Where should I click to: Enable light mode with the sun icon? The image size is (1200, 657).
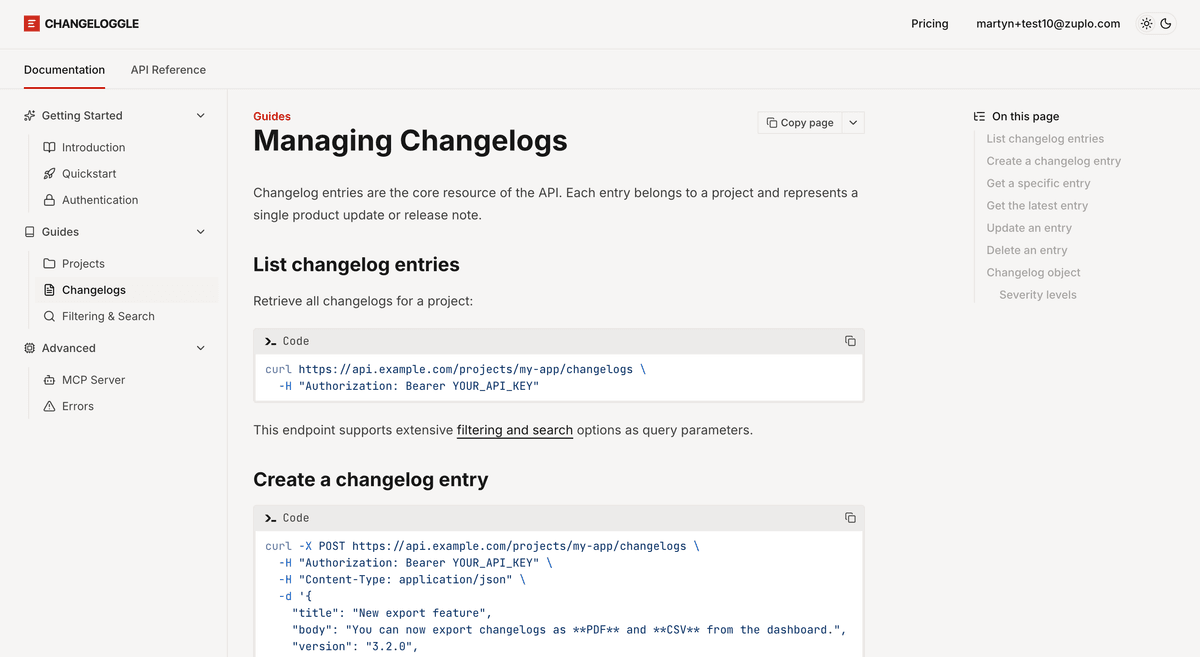coord(1146,23)
